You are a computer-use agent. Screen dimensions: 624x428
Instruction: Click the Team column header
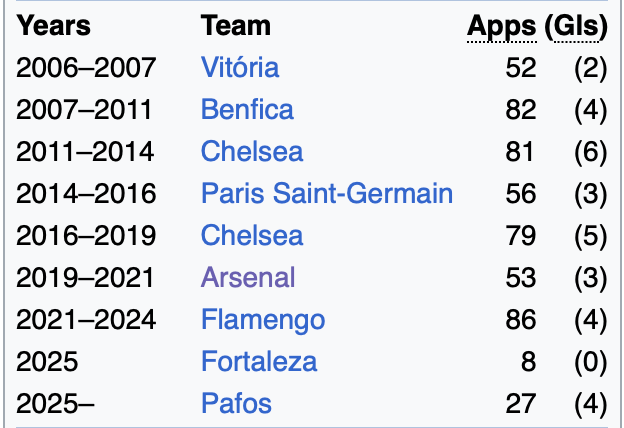tap(236, 26)
